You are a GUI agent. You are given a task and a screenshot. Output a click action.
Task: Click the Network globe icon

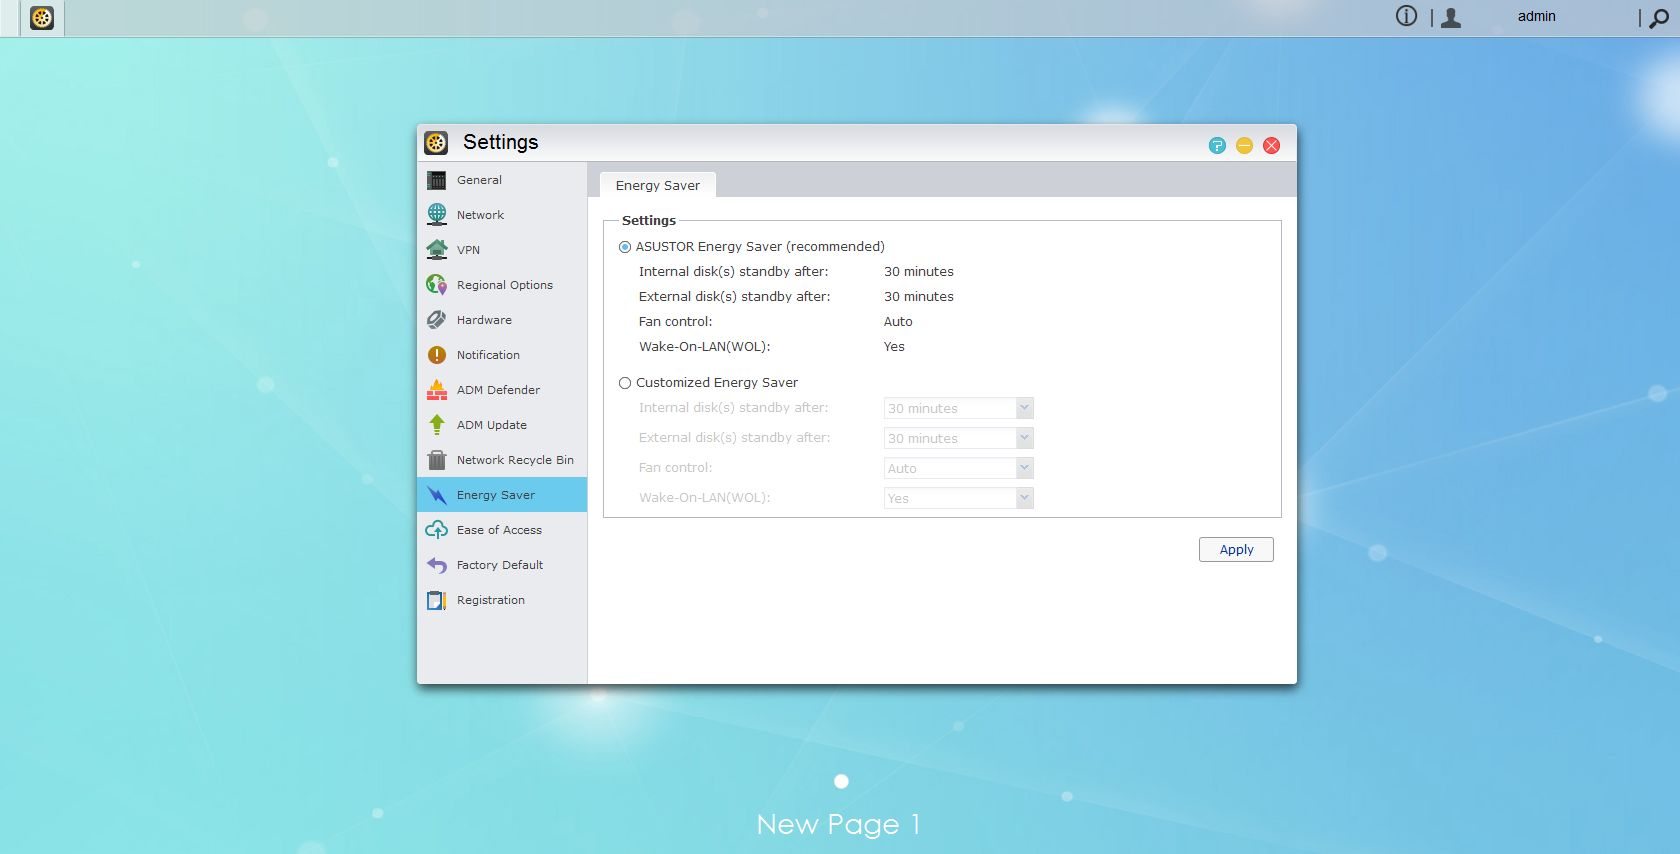click(x=437, y=215)
